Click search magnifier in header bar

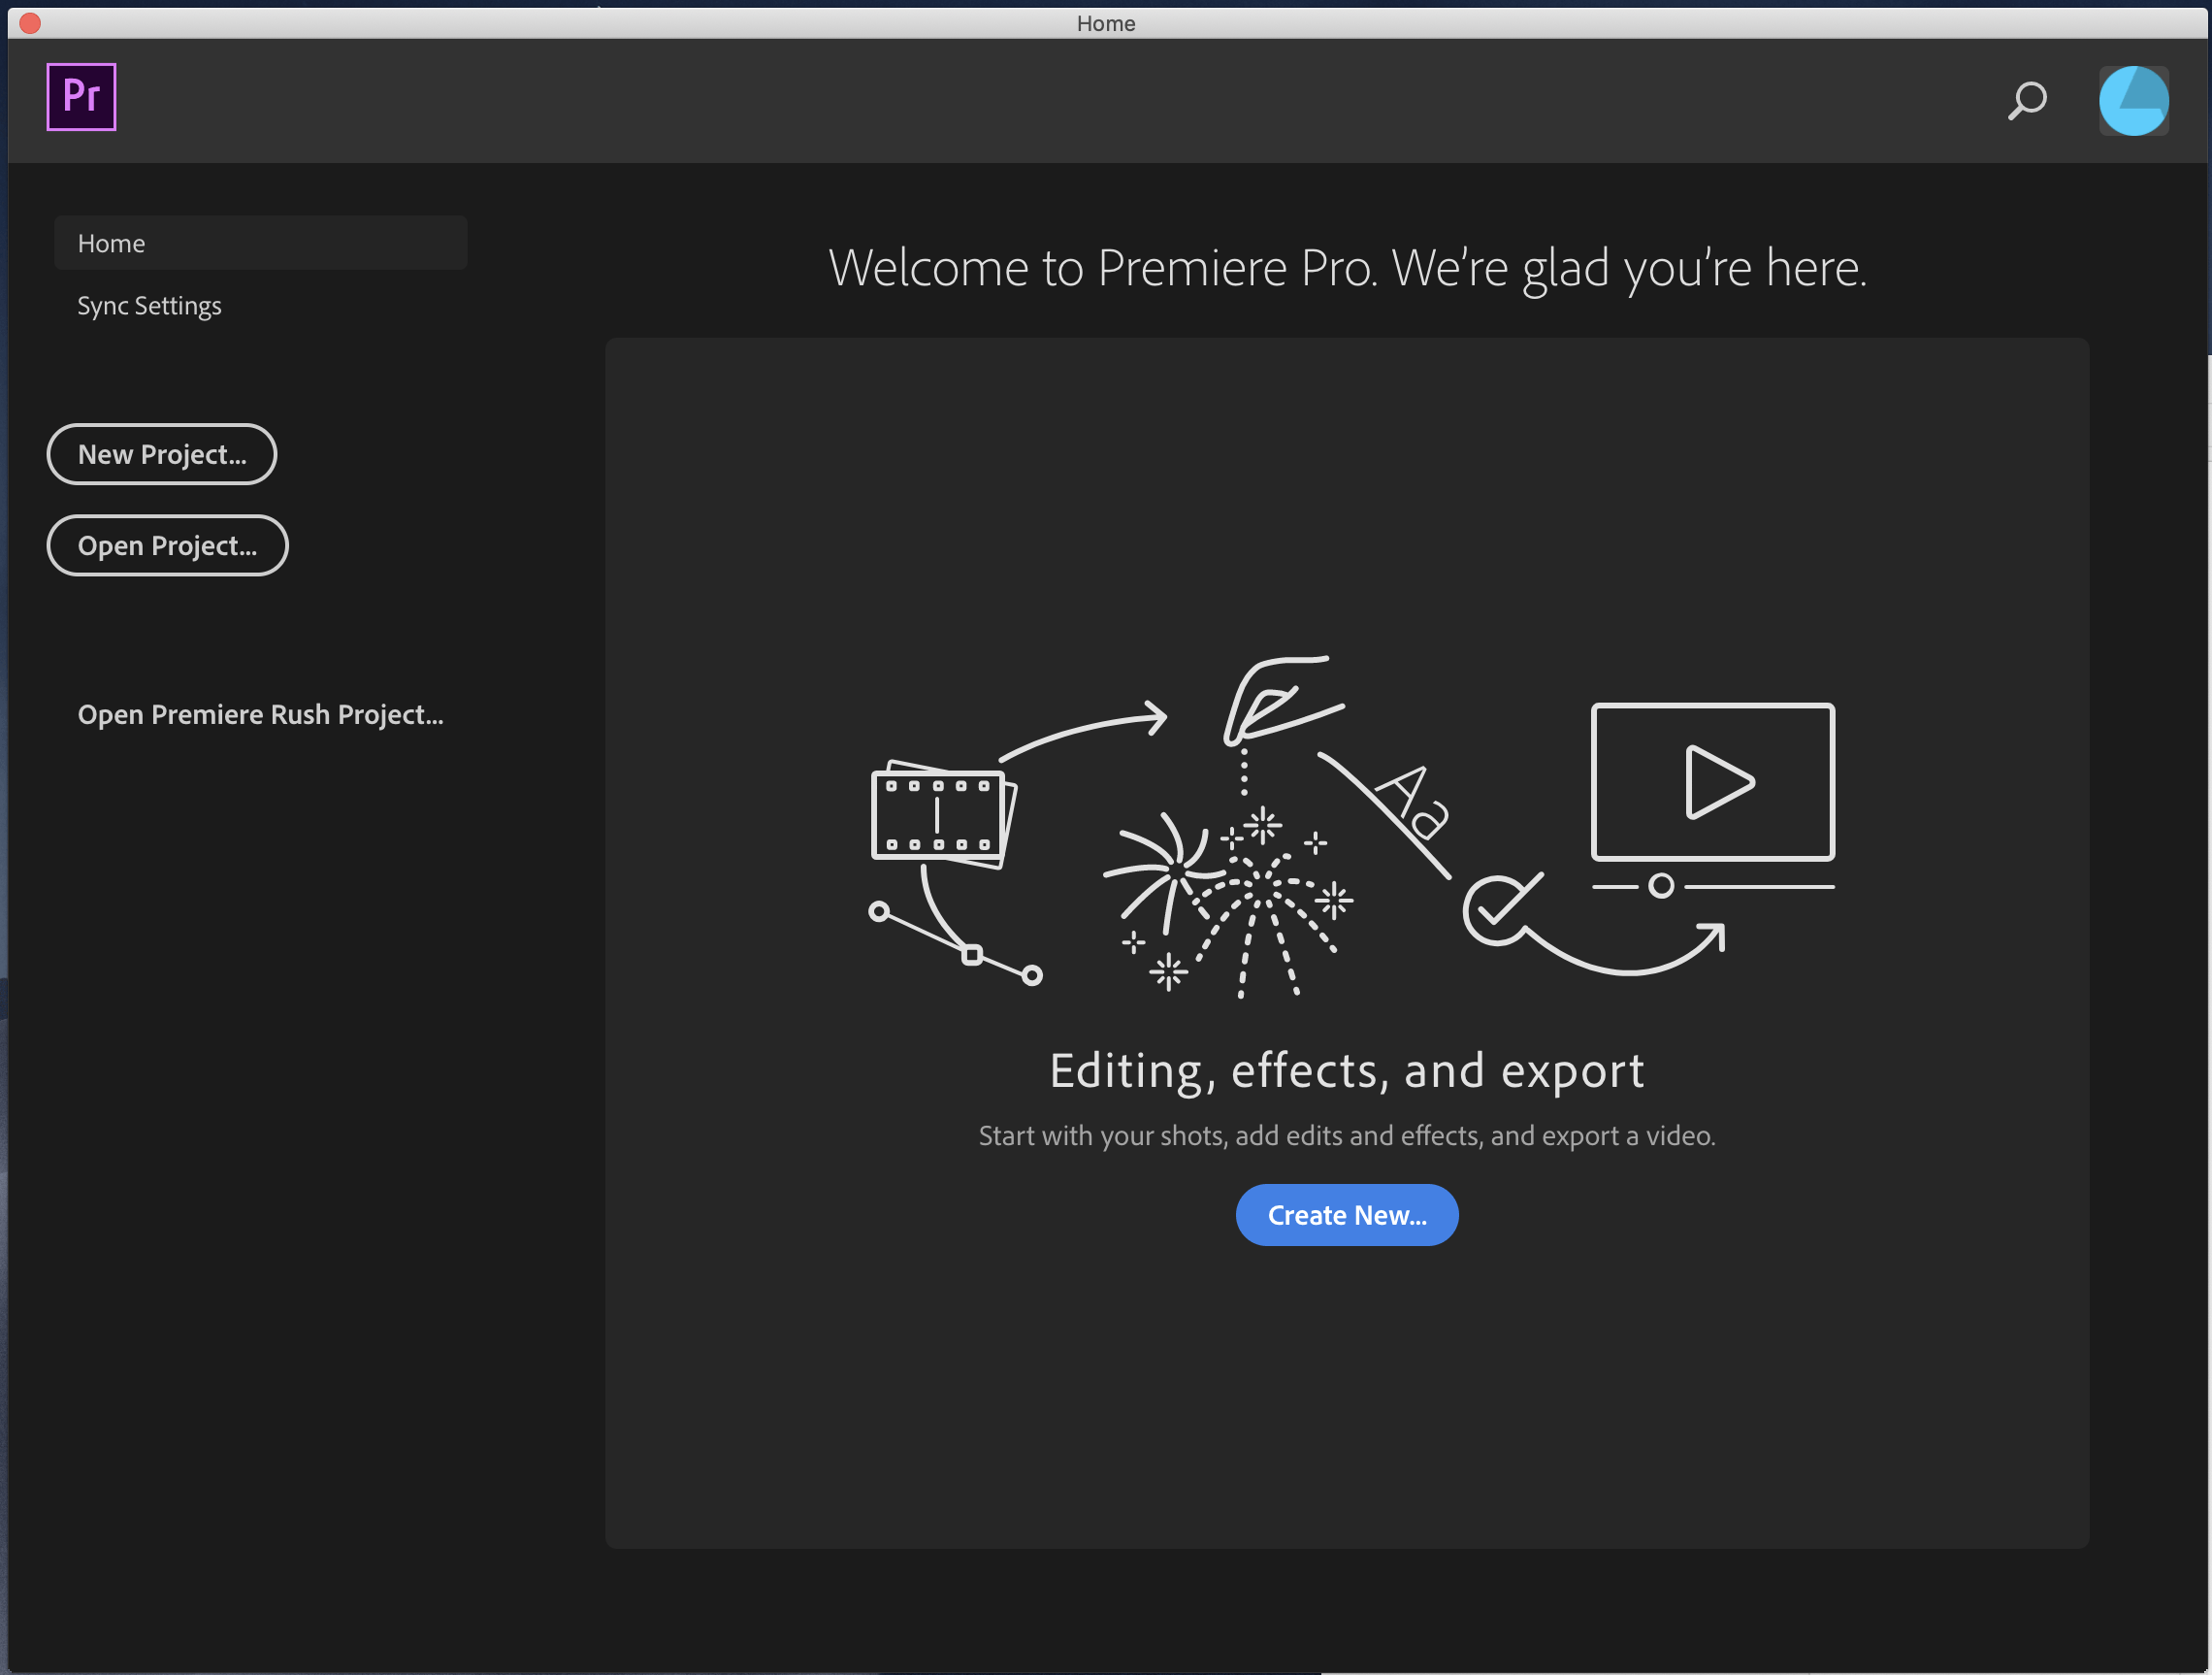point(2022,100)
